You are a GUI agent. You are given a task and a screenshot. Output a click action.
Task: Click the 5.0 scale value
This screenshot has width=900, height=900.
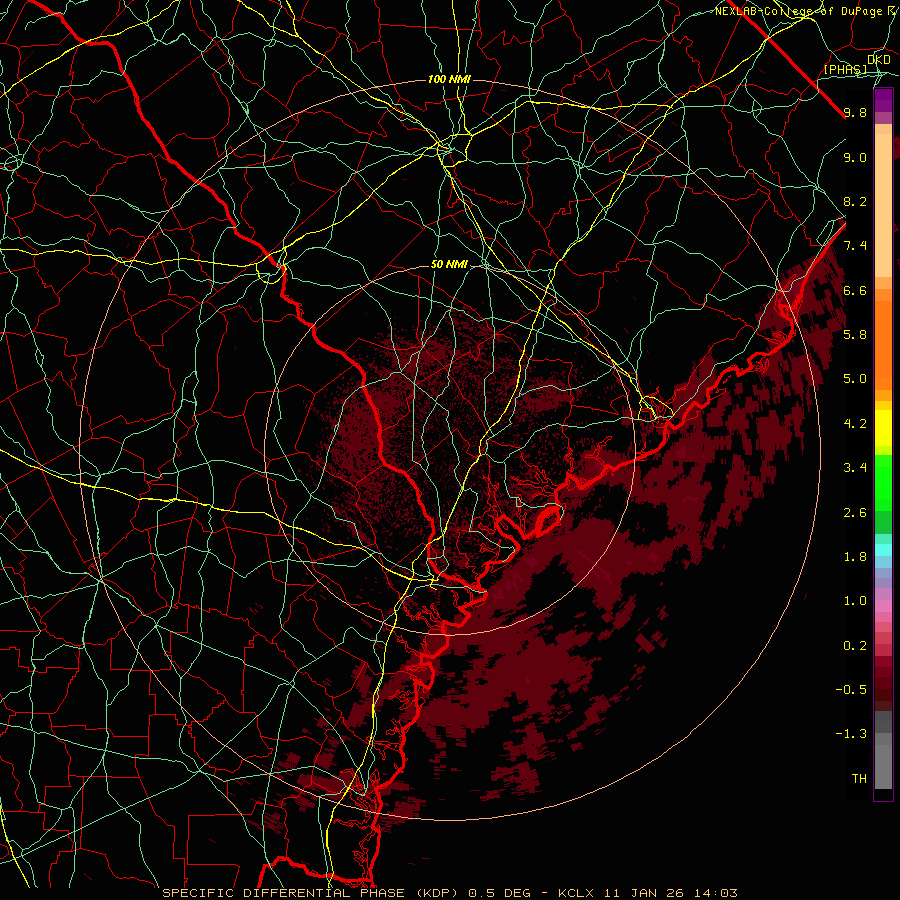click(855, 379)
